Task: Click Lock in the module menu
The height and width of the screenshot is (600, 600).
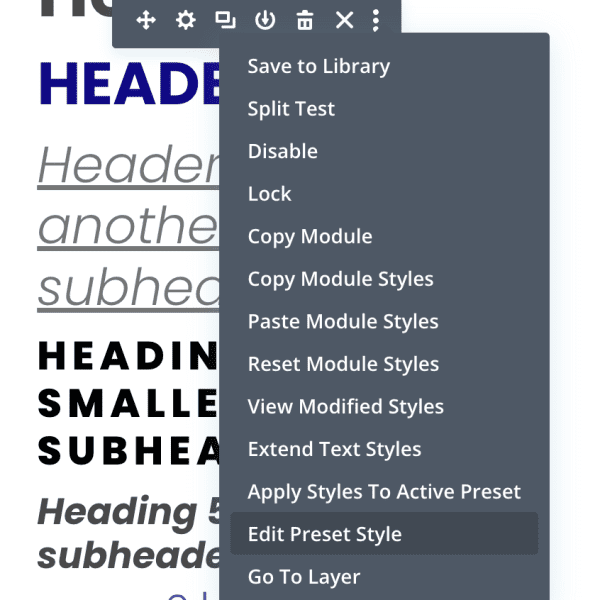Action: tap(270, 194)
